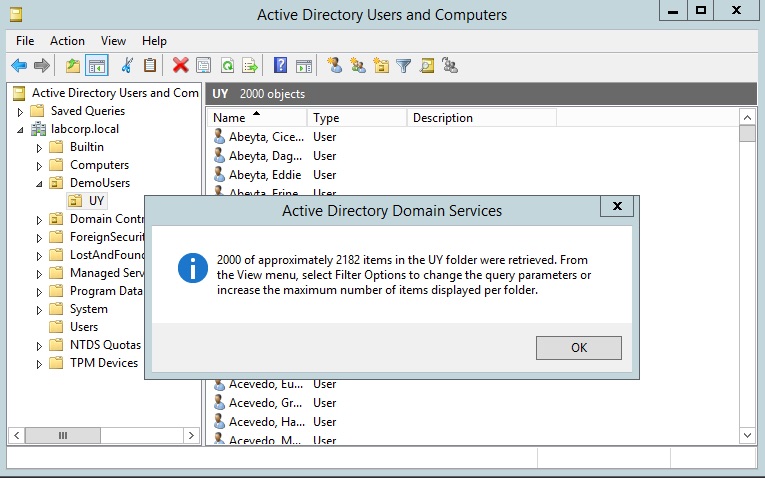Expand the NTDS Quotas node
The height and width of the screenshot is (478, 765).
[39, 346]
